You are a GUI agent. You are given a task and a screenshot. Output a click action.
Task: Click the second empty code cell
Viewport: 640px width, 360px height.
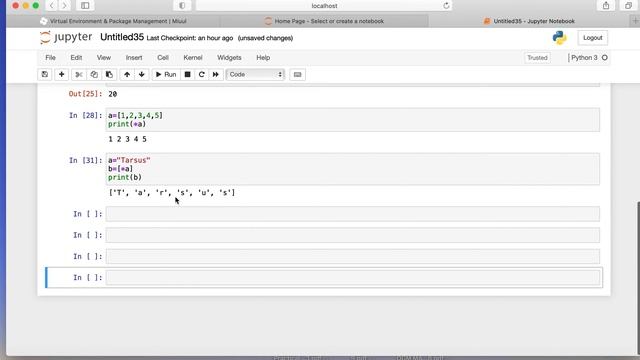pyautogui.click(x=353, y=235)
